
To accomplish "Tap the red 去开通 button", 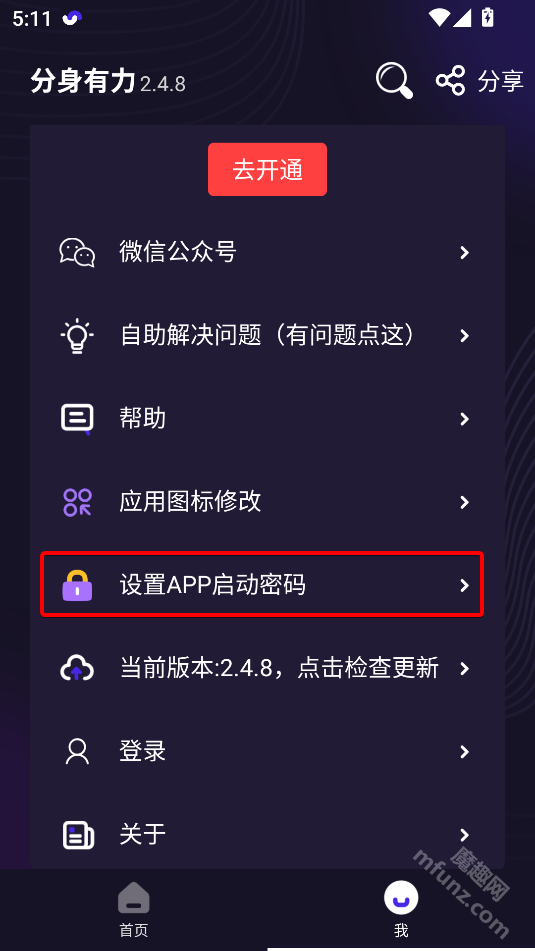I will pyautogui.click(x=268, y=170).
